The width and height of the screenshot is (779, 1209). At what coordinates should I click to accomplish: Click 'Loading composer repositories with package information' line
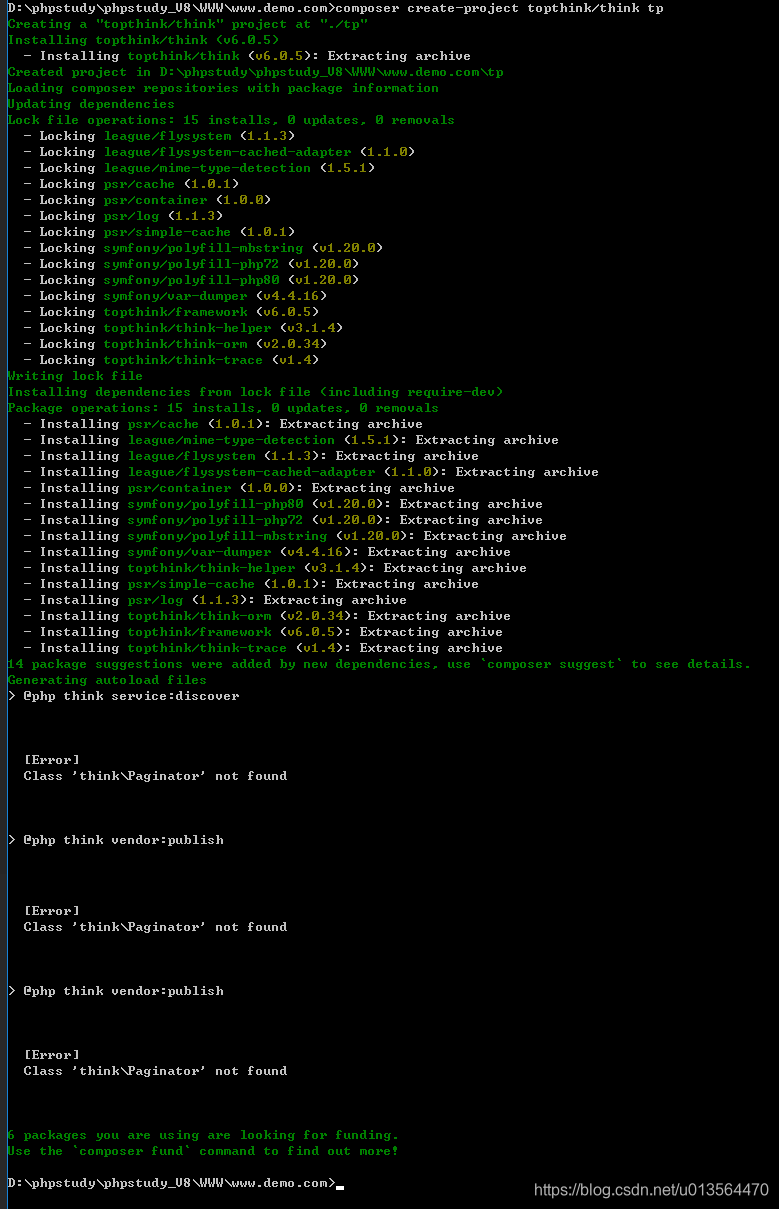point(223,88)
